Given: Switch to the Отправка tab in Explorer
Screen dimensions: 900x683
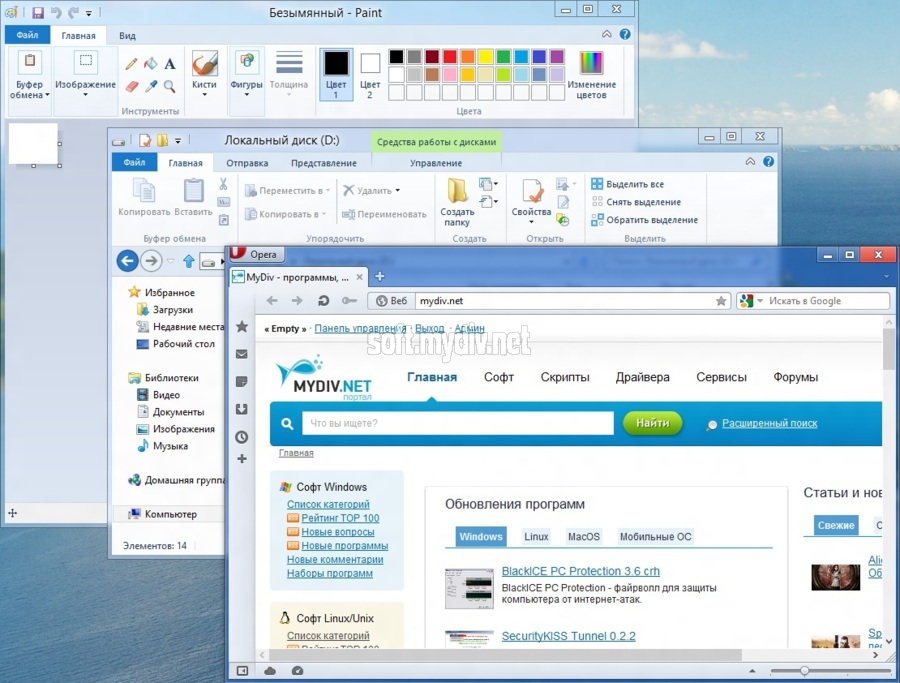Looking at the screenshot, I should click(x=247, y=163).
